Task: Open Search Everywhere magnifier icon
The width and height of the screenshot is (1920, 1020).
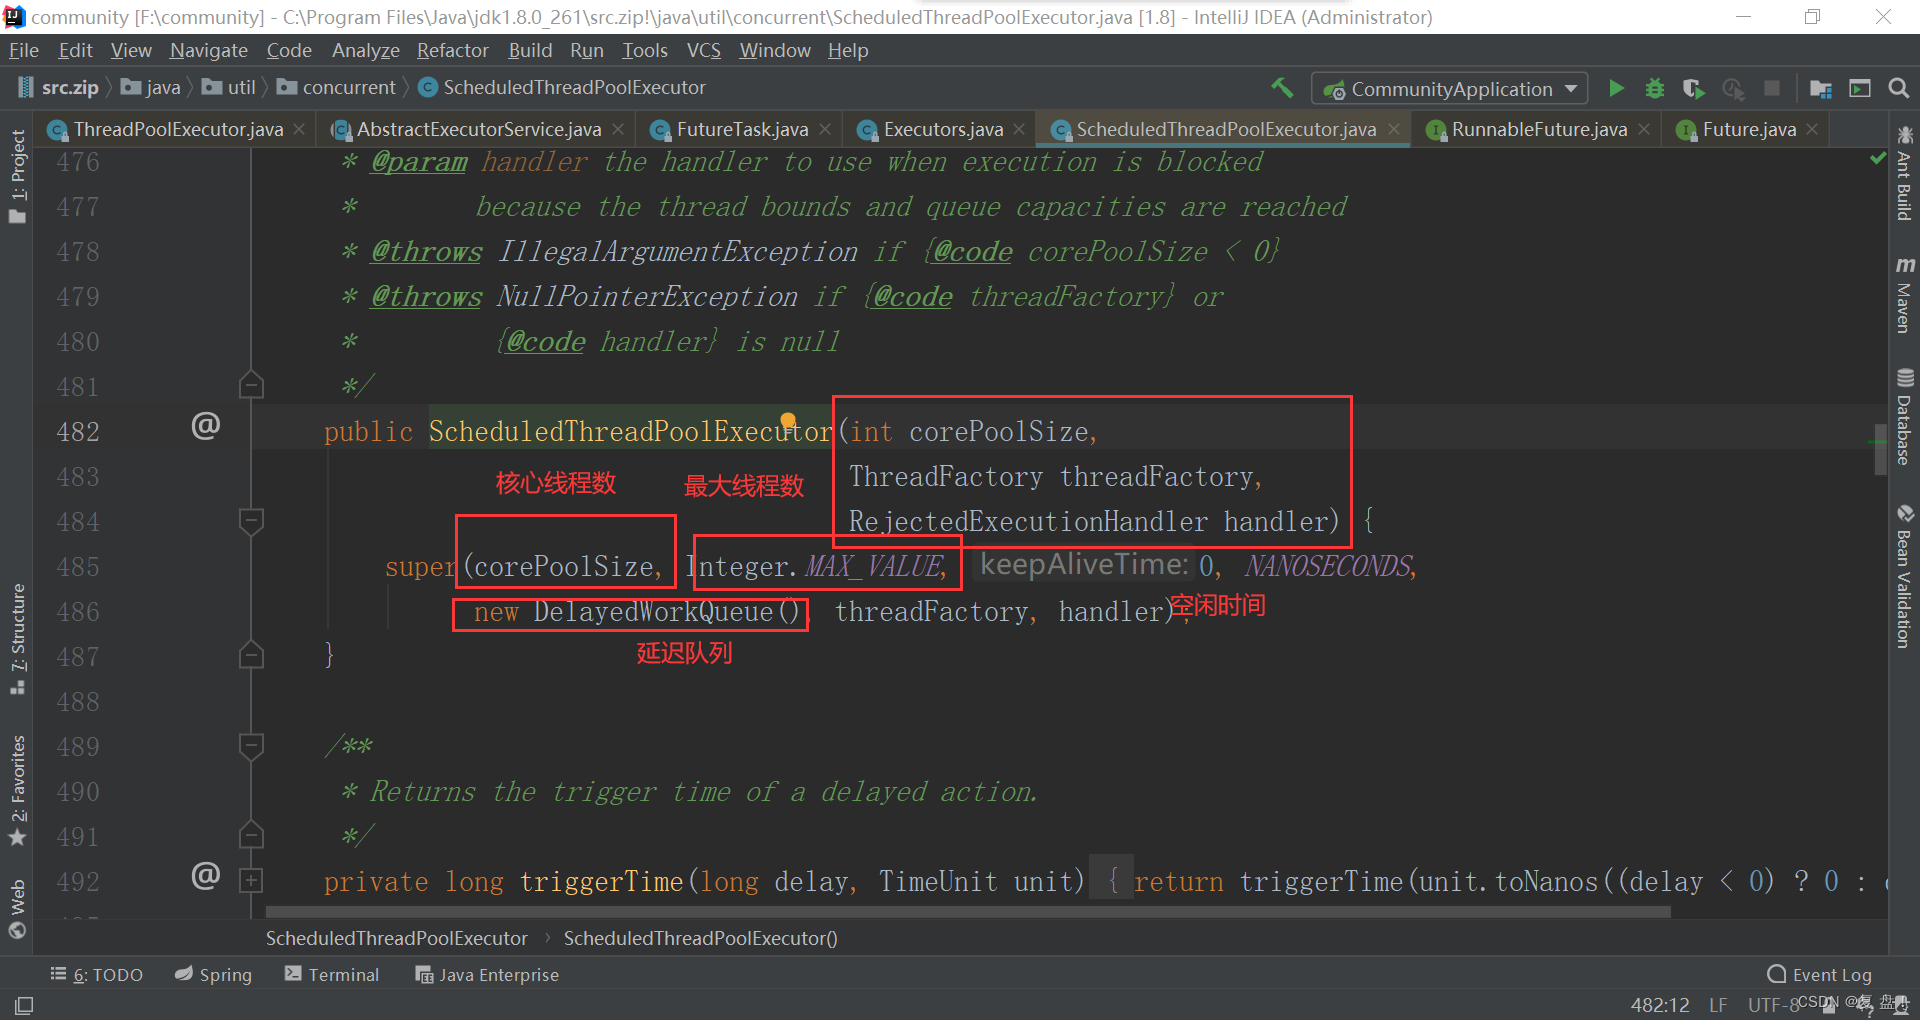Action: 1898,88
